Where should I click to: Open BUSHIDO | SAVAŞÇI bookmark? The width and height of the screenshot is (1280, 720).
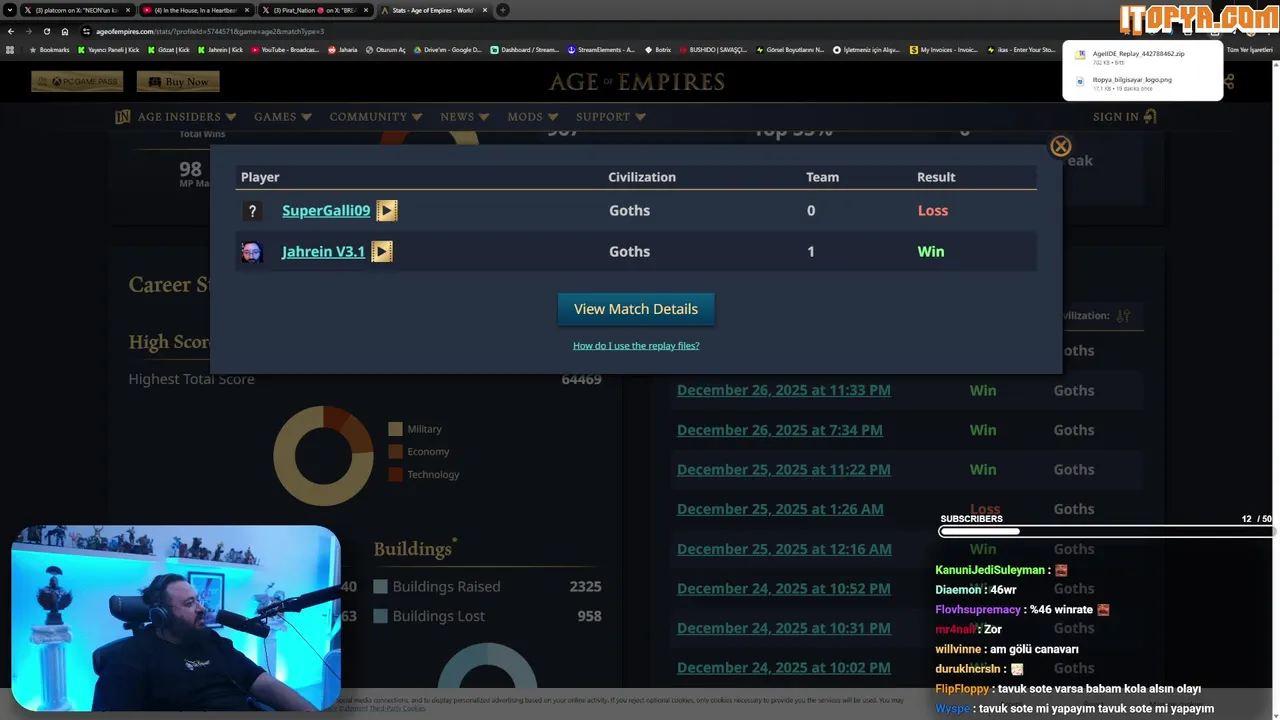point(712,49)
